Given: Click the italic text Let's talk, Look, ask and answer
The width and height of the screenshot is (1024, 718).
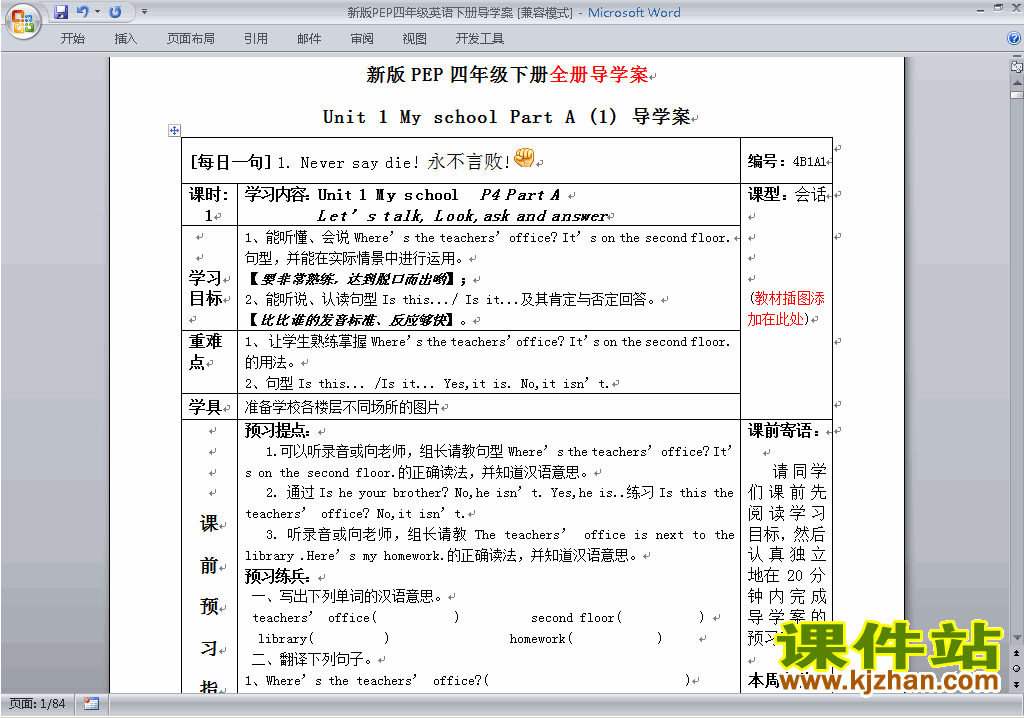Looking at the screenshot, I should (x=462, y=216).
